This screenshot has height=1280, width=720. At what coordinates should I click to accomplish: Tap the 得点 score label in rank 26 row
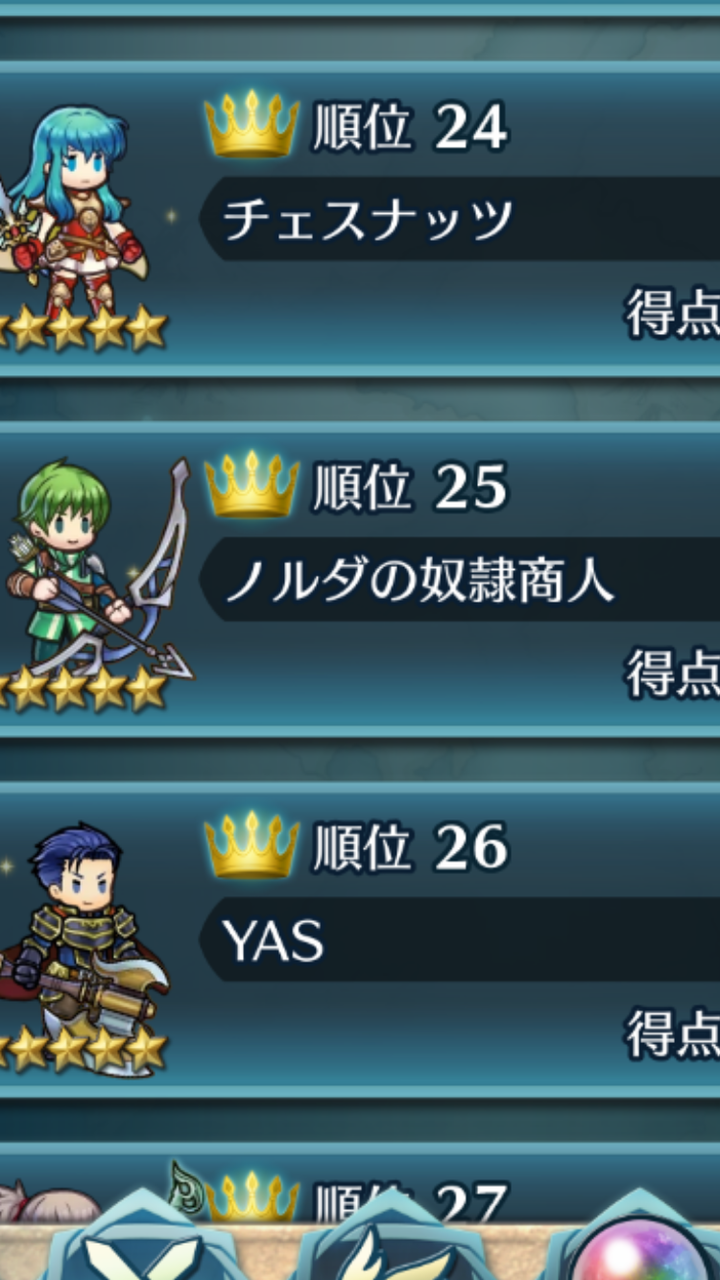[673, 1033]
